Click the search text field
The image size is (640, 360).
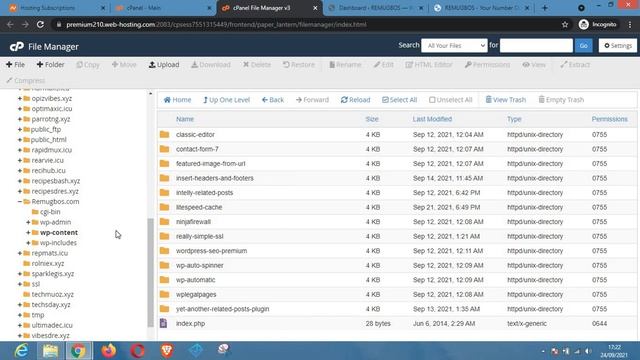pos(536,45)
